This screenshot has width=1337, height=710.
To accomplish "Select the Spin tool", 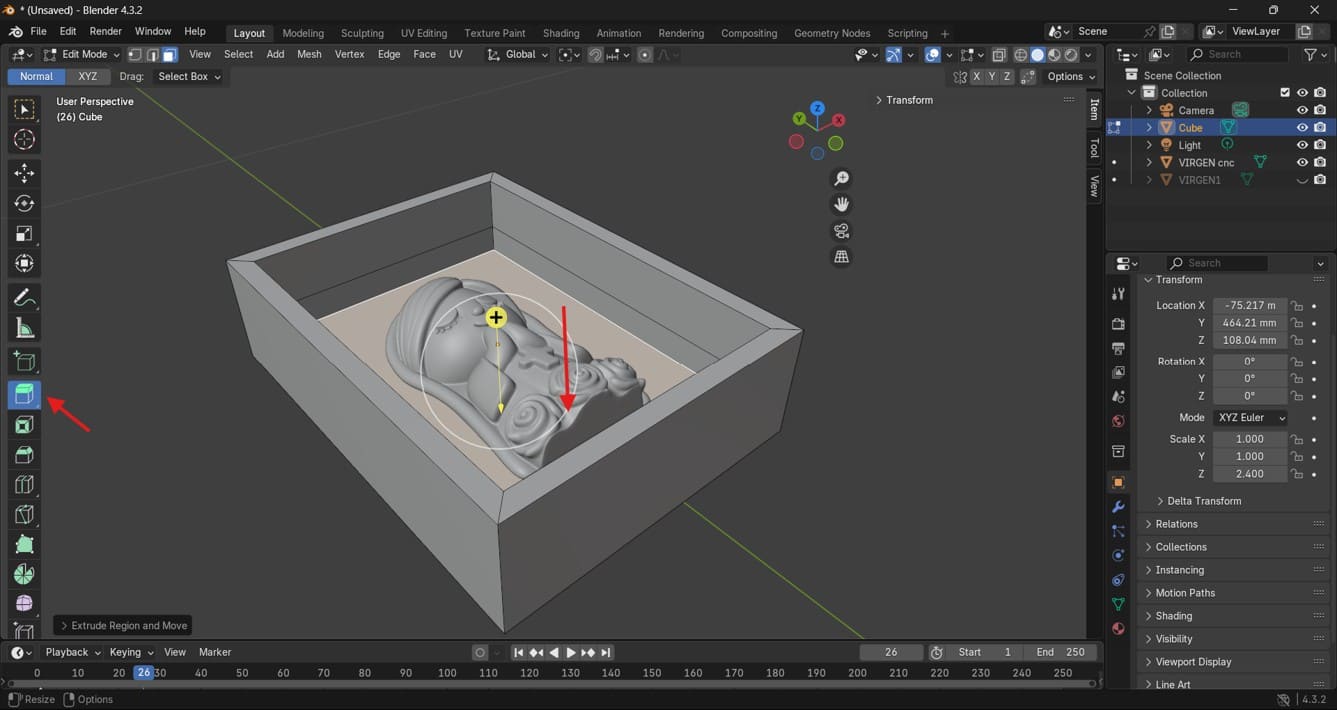I will click(24, 574).
